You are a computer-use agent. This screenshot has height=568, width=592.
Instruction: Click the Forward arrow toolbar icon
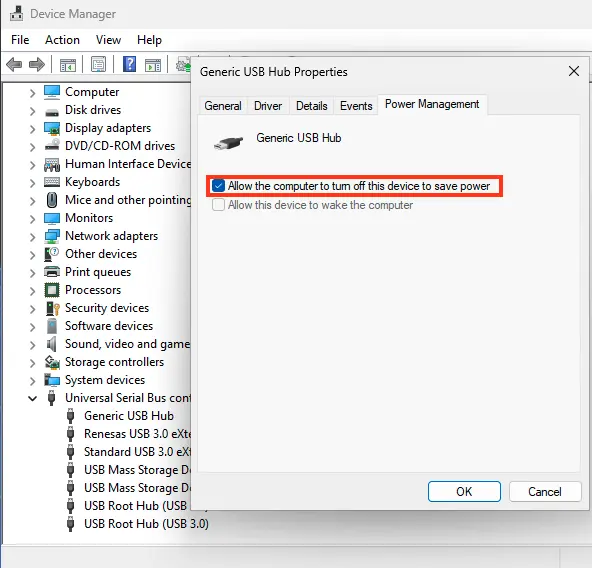37,65
